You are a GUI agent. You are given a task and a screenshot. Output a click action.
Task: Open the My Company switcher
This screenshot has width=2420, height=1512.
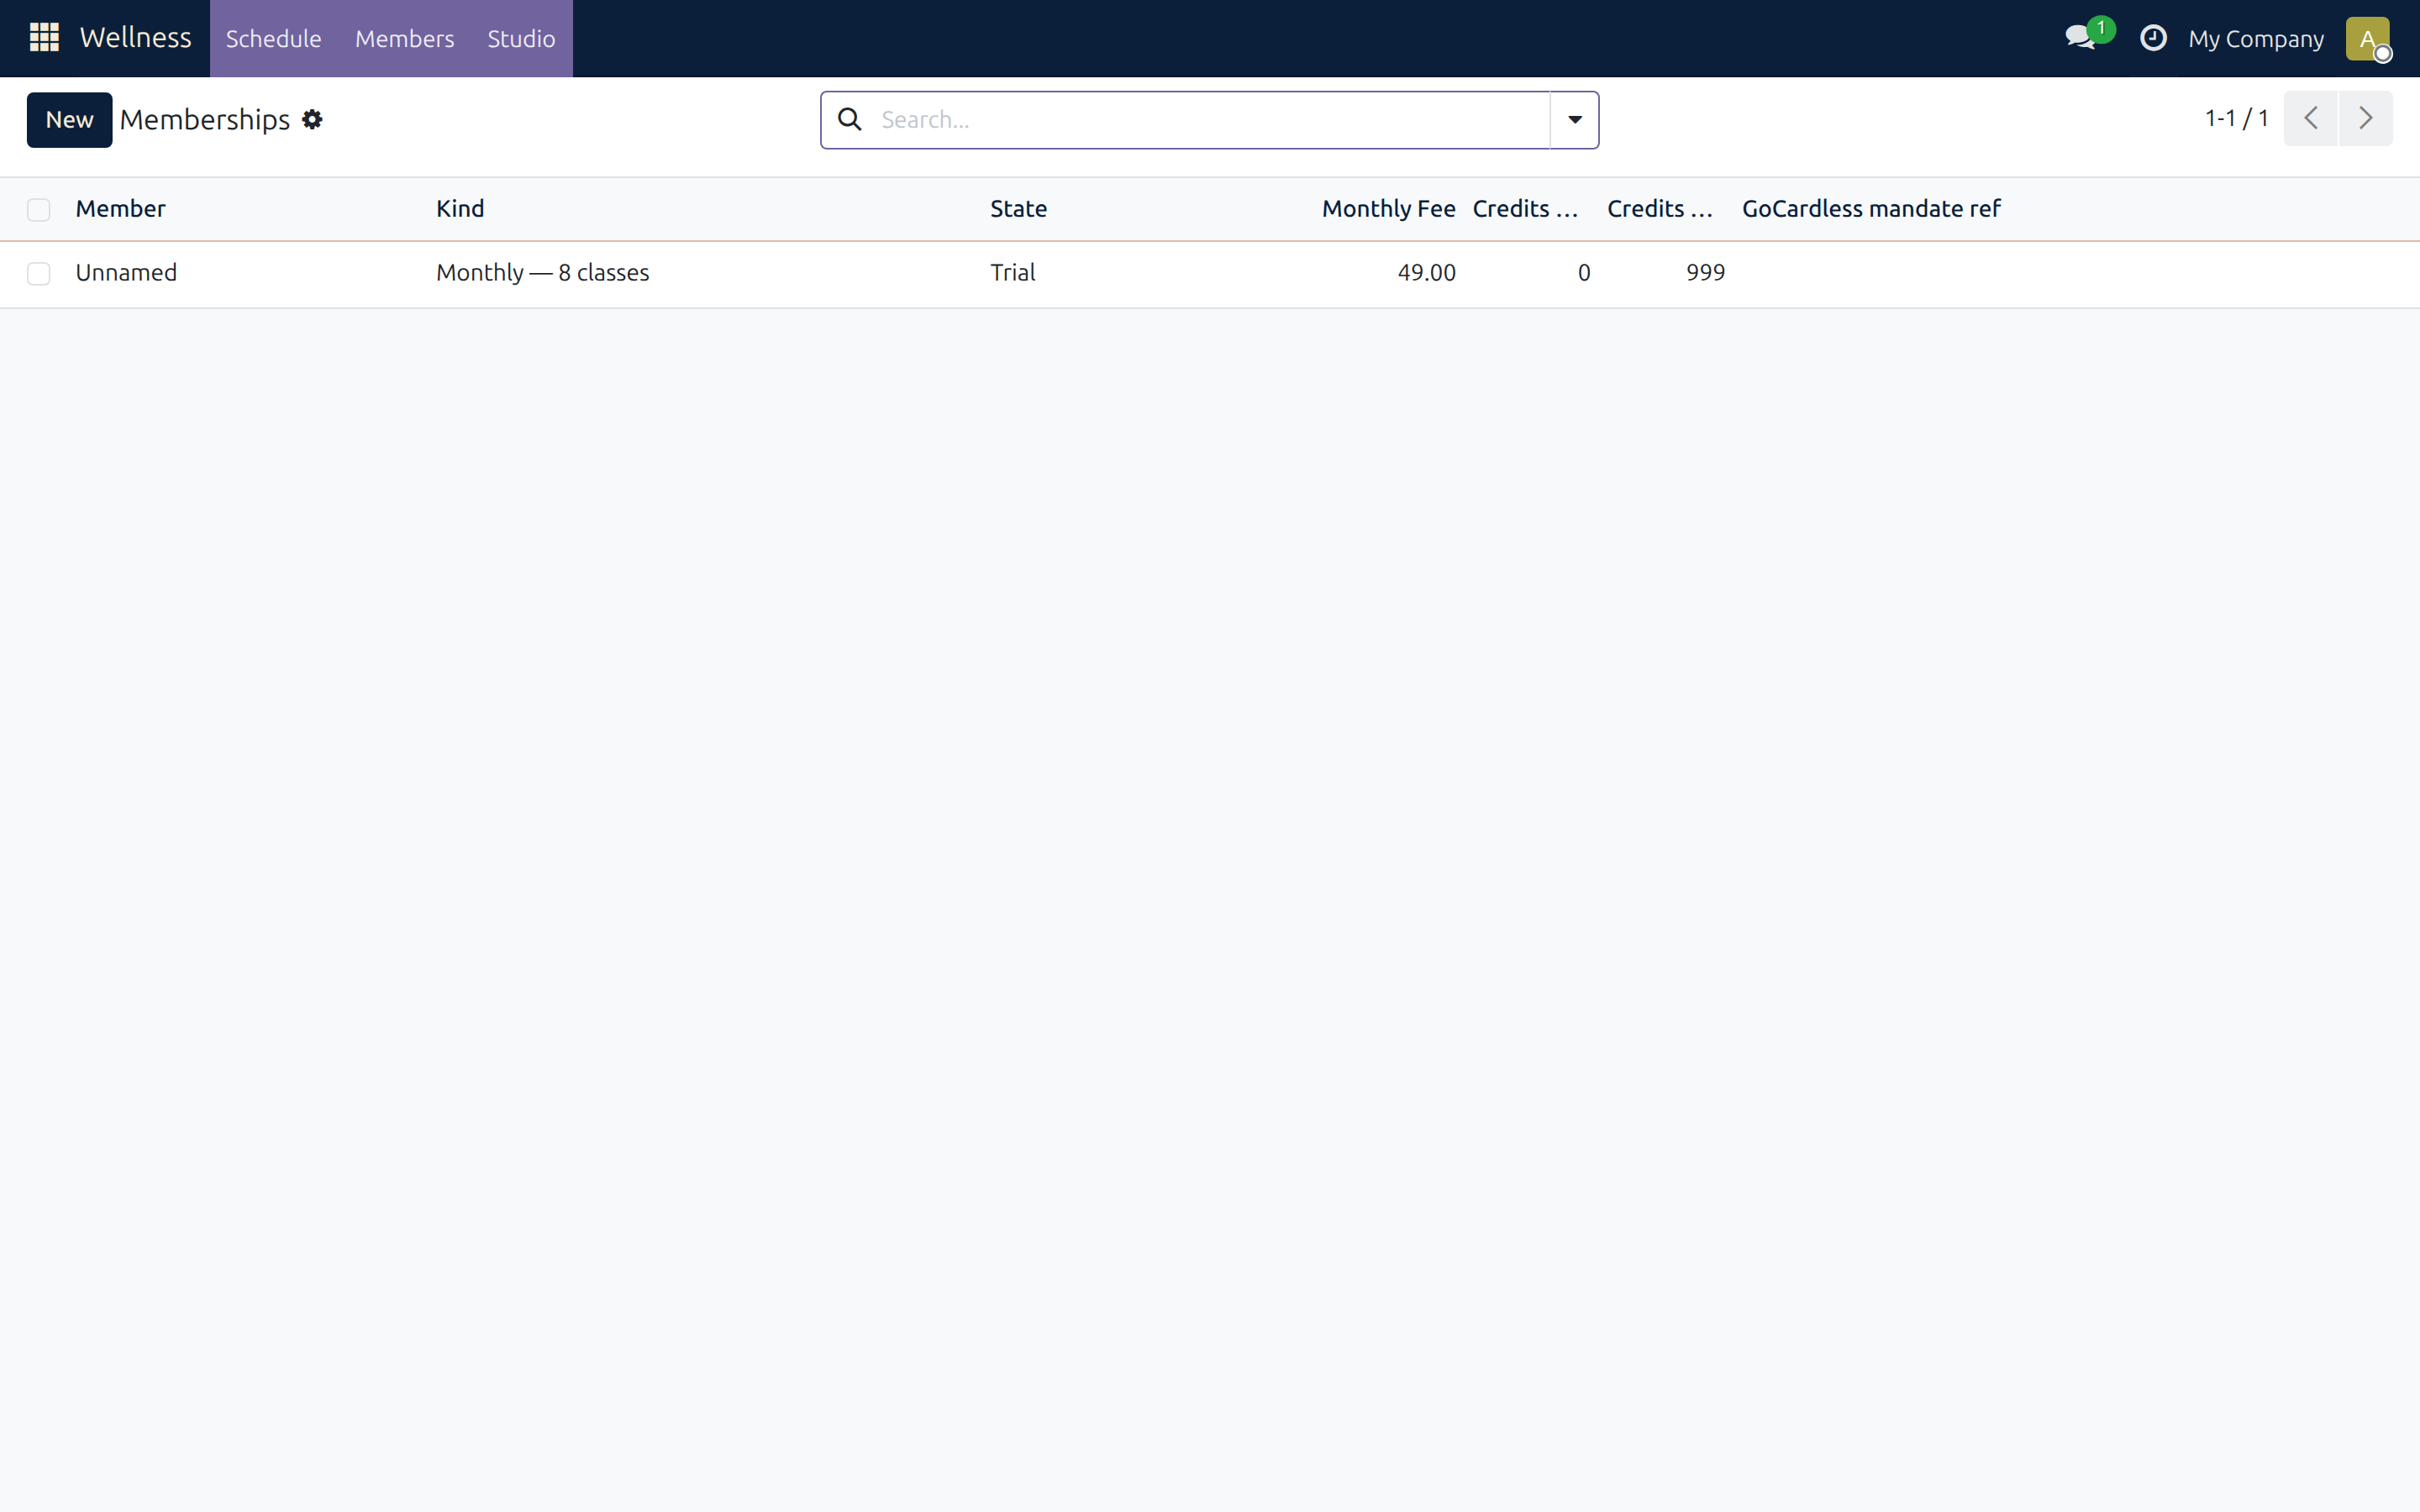(x=2255, y=39)
